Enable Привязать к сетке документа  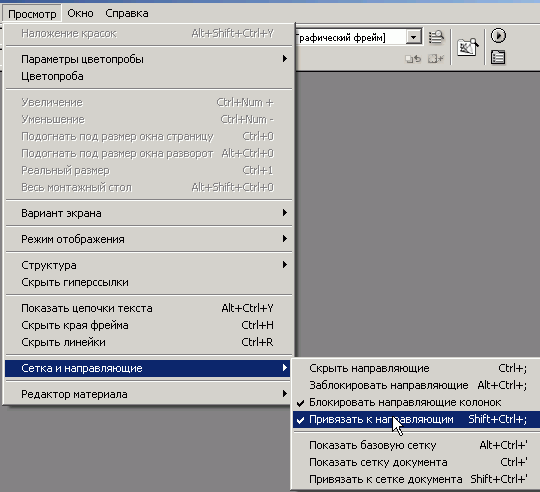tap(416, 479)
